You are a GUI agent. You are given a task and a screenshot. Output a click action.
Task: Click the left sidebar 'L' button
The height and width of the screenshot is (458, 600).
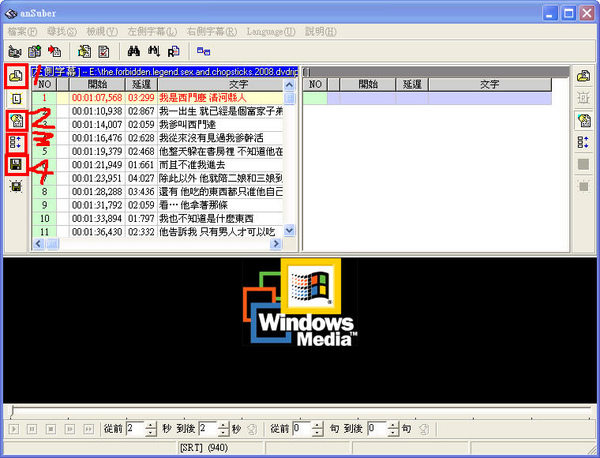coord(16,99)
